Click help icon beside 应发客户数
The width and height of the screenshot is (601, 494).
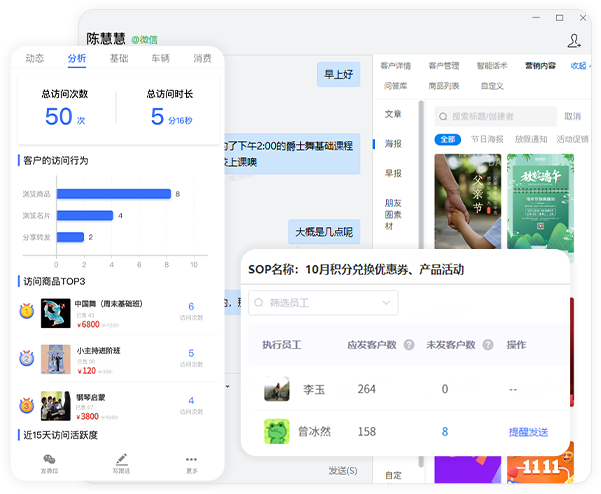coord(409,345)
